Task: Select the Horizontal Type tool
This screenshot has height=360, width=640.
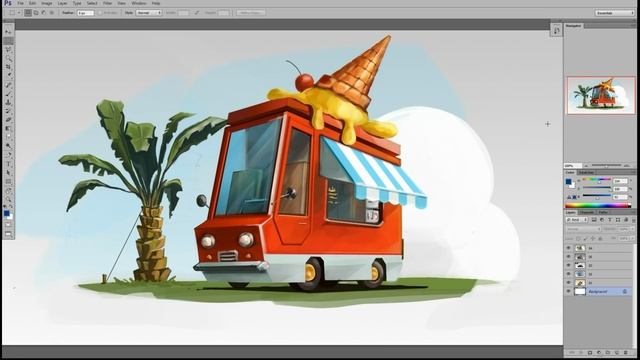Action: click(x=8, y=164)
